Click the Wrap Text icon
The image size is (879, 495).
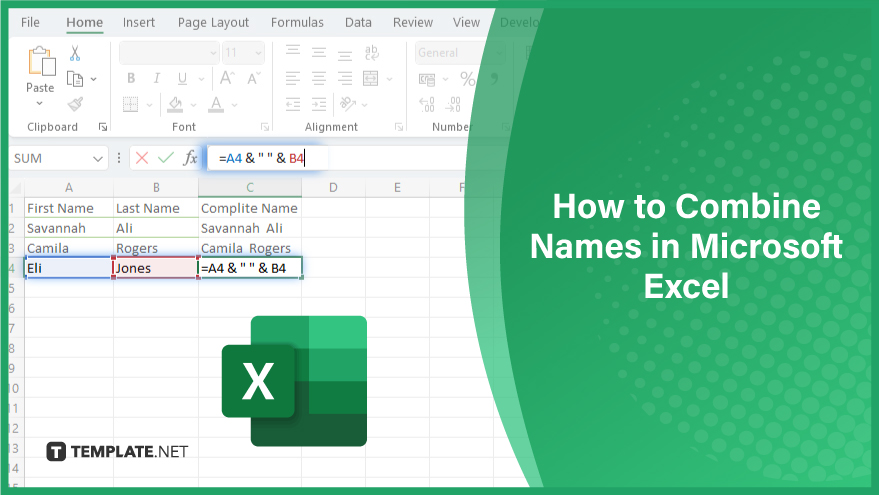371,52
